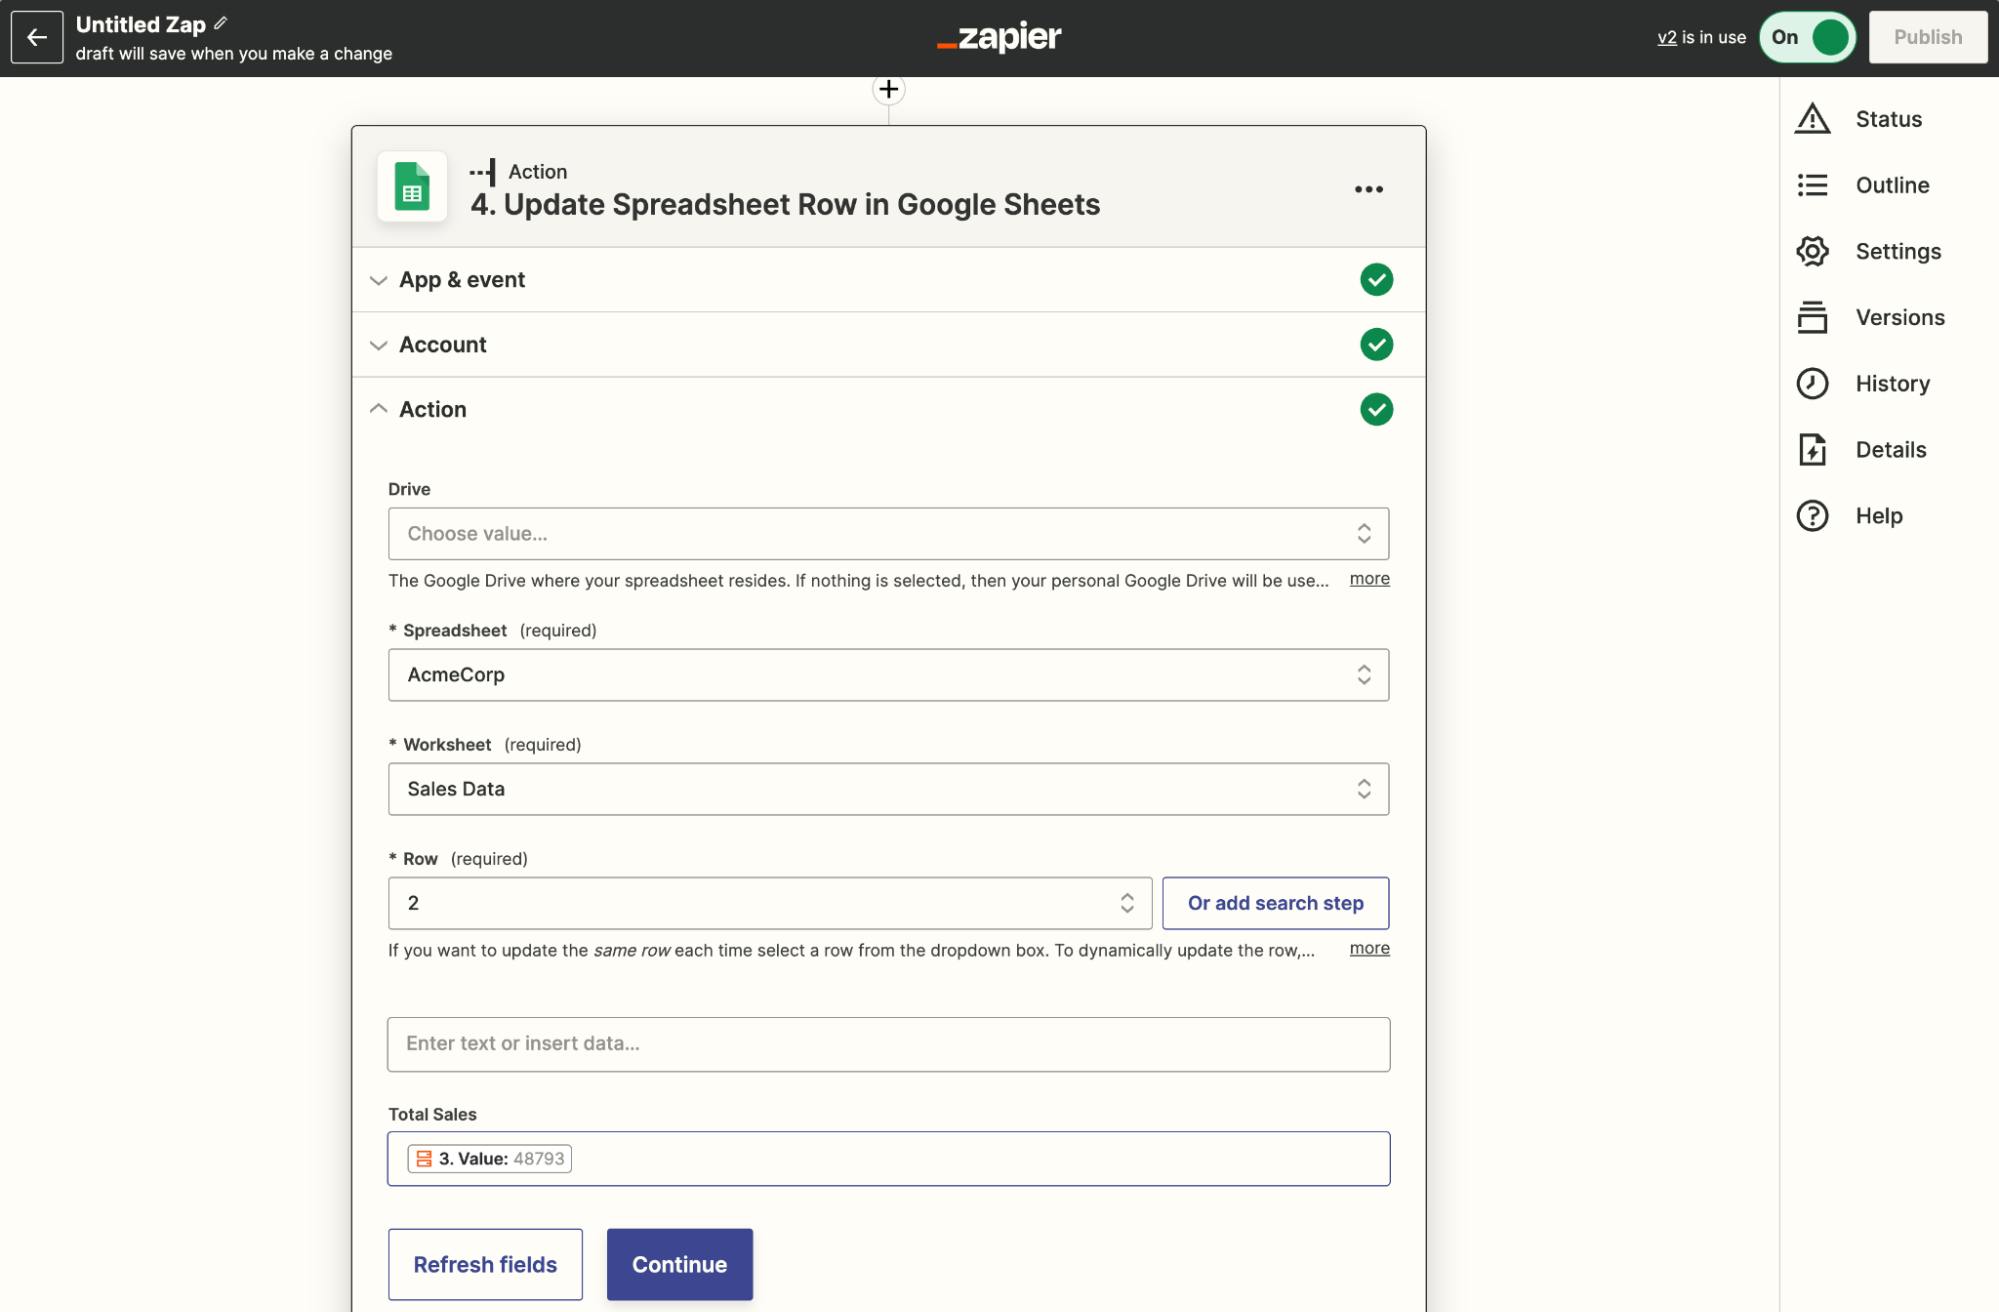Click the Versions stack icon
This screenshot has width=1999, height=1312.
point(1812,317)
